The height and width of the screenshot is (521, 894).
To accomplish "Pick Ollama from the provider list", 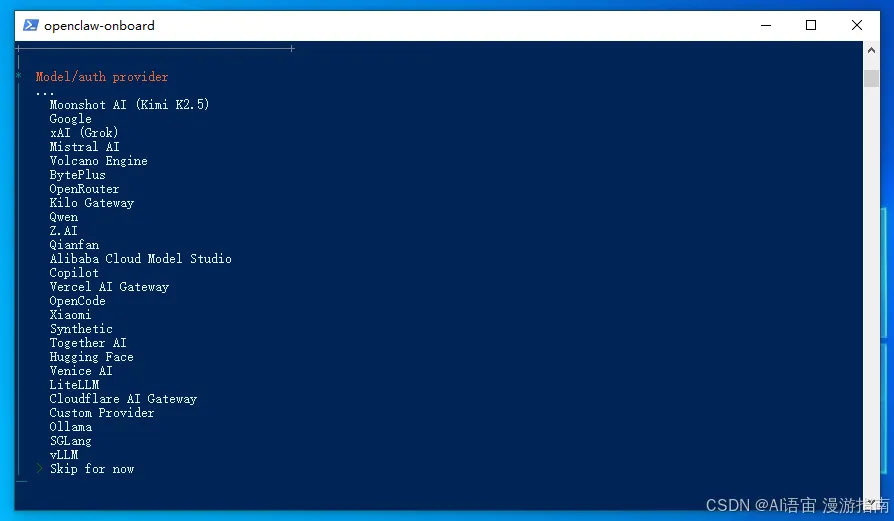I will pyautogui.click(x=71, y=427).
